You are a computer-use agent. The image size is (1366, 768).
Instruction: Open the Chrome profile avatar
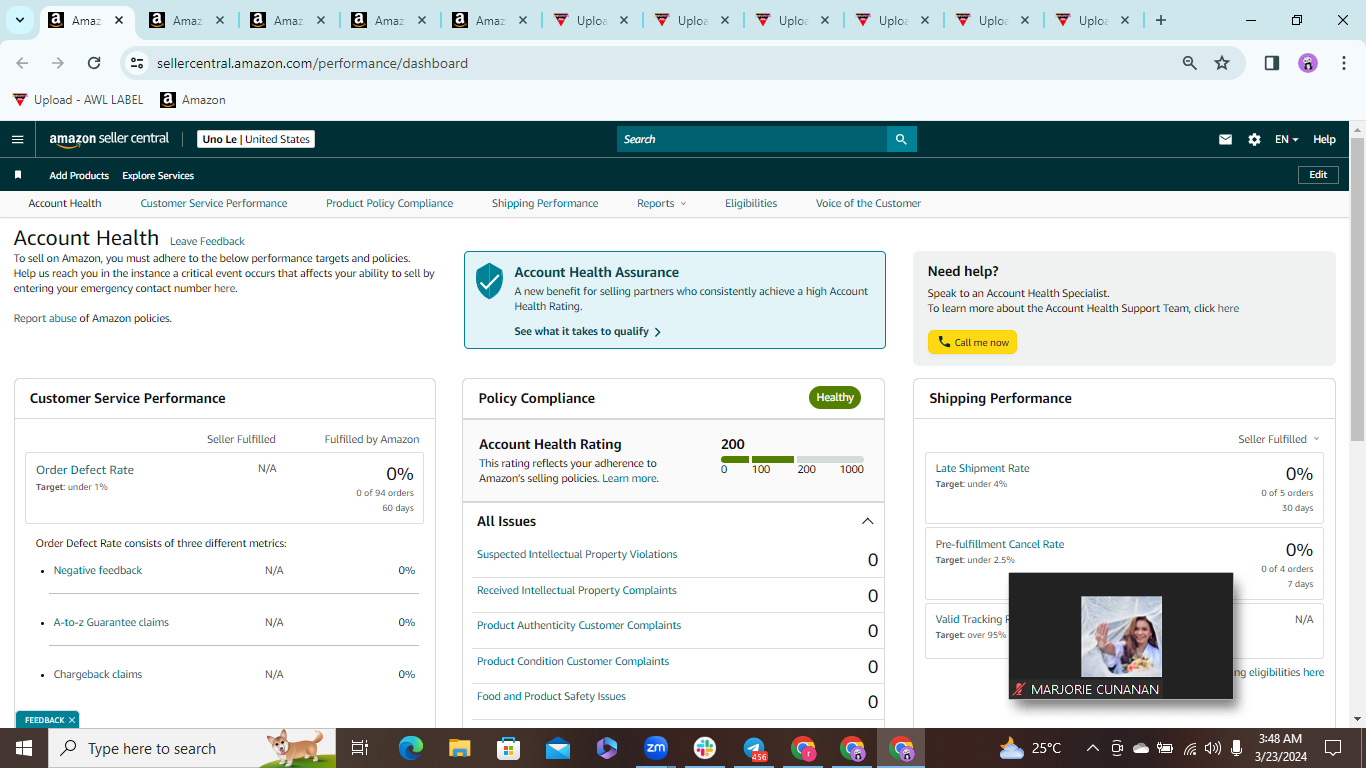click(1308, 63)
